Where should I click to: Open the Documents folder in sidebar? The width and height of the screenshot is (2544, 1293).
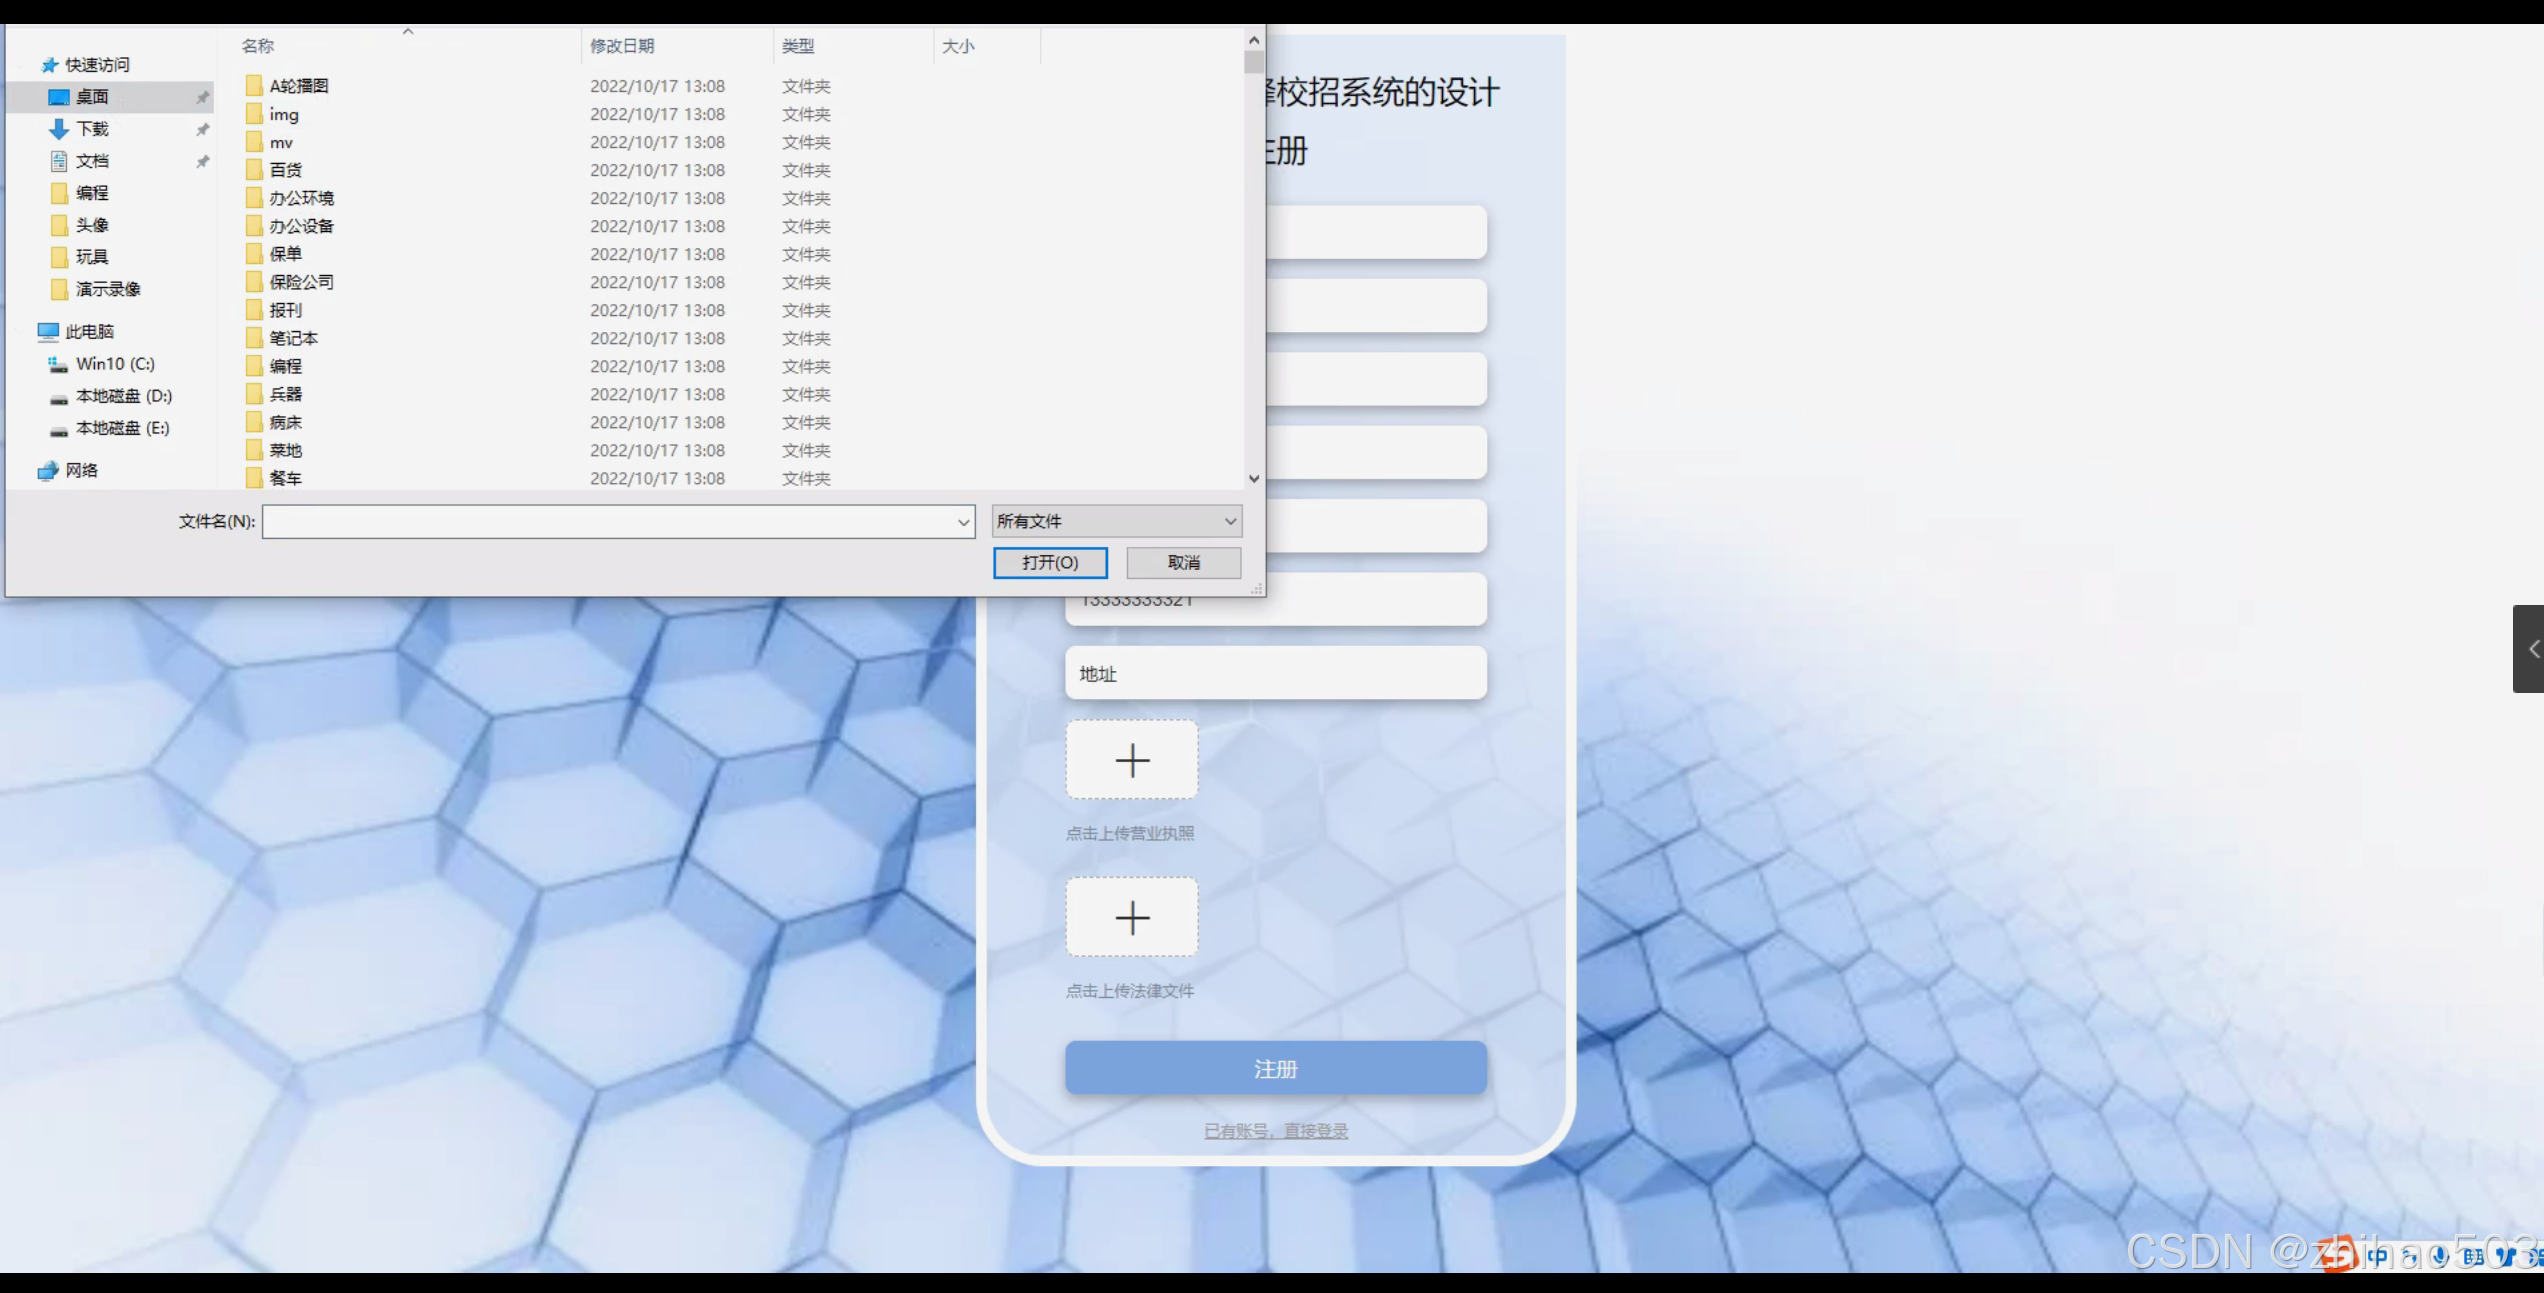coord(92,161)
